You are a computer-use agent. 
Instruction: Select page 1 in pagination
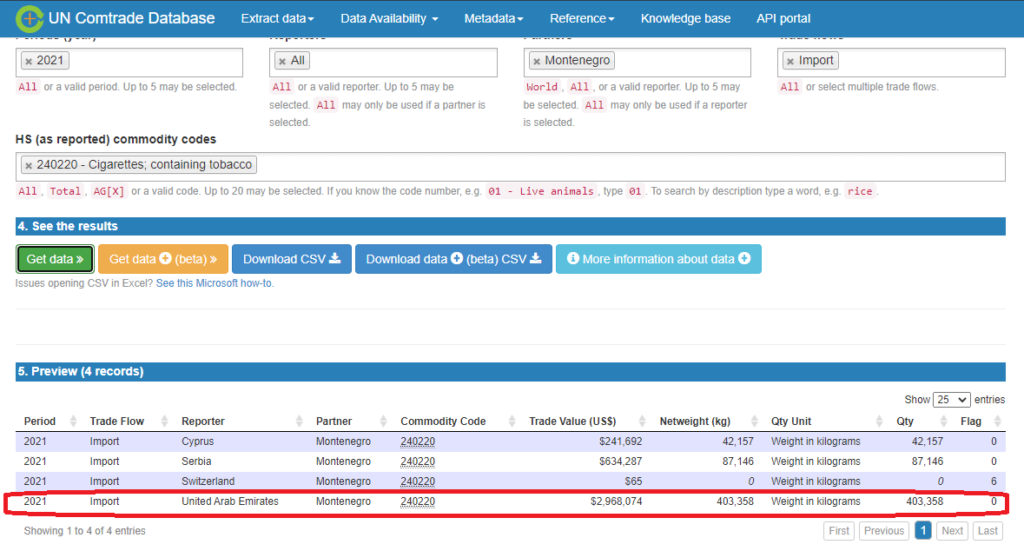(x=923, y=531)
